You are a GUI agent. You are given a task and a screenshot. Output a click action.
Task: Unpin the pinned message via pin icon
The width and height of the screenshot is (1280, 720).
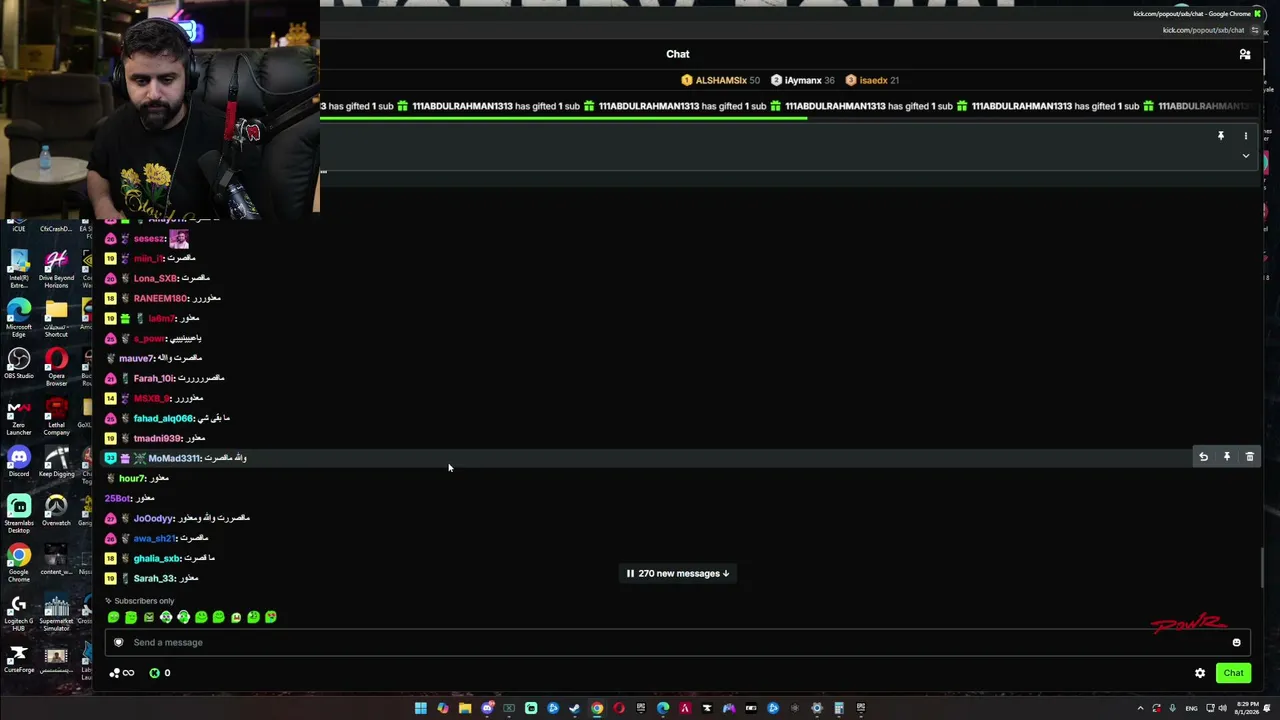(x=1221, y=135)
